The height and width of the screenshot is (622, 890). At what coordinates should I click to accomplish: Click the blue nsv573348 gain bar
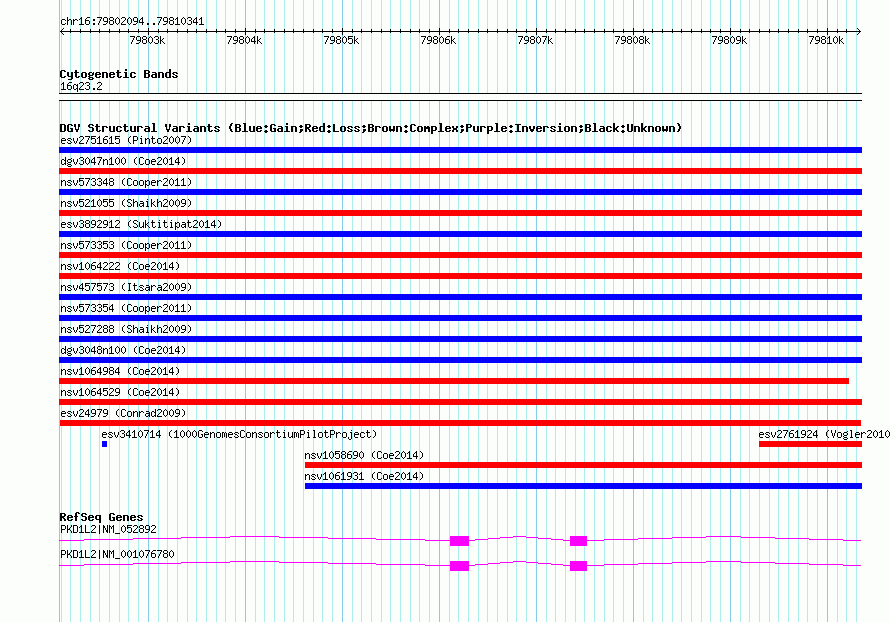click(x=460, y=192)
